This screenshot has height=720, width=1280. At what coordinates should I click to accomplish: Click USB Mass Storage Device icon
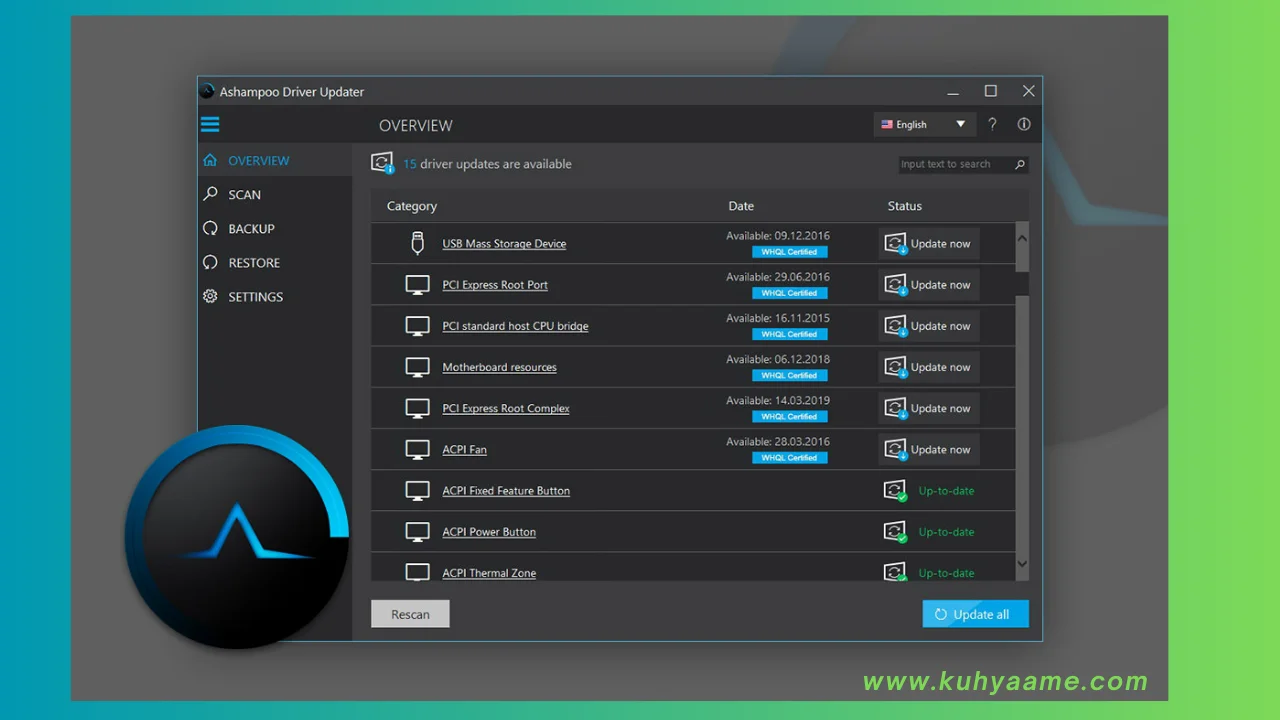click(x=418, y=243)
